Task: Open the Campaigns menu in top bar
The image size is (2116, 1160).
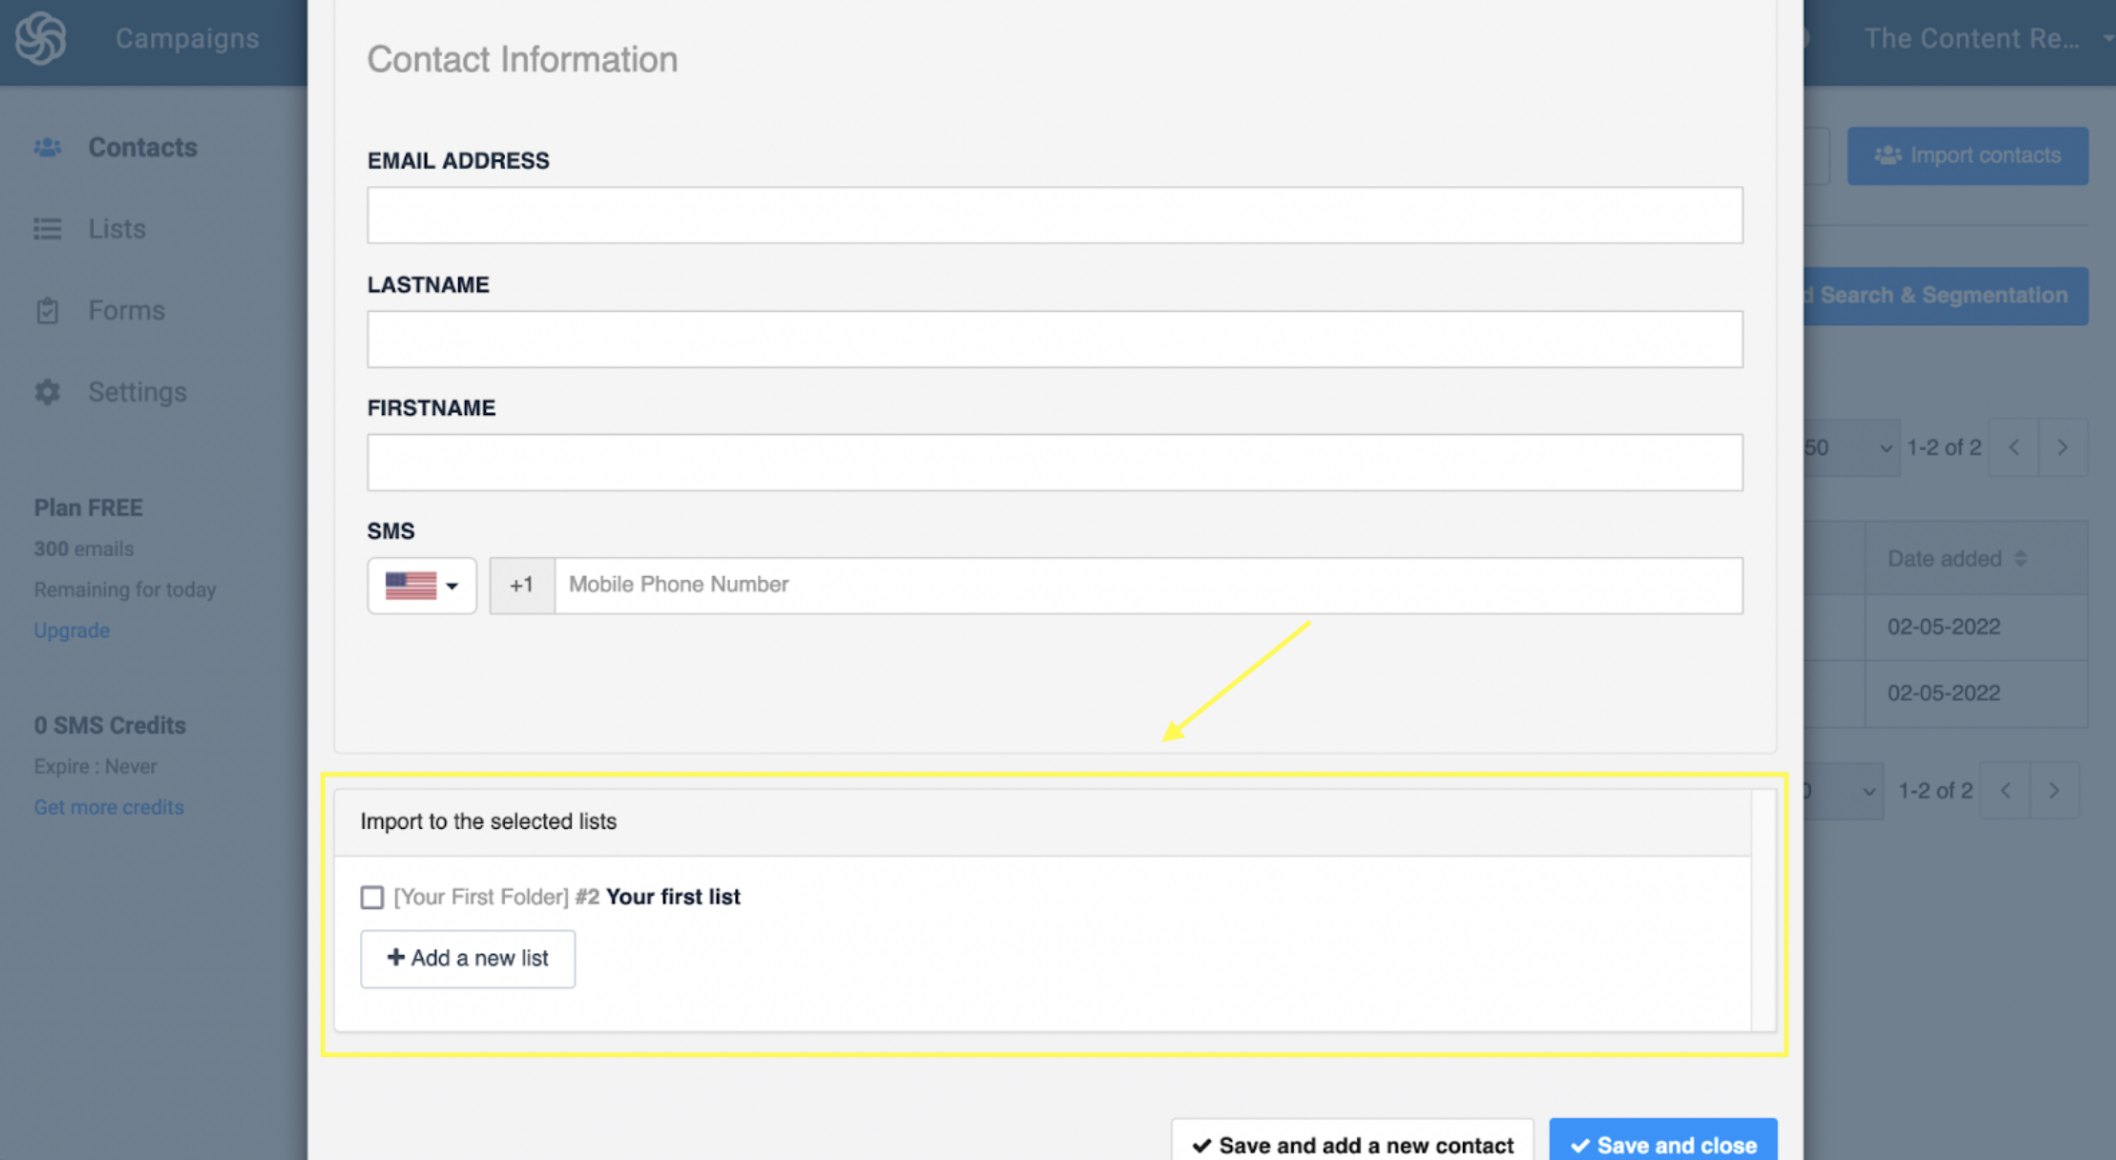Action: click(x=187, y=38)
